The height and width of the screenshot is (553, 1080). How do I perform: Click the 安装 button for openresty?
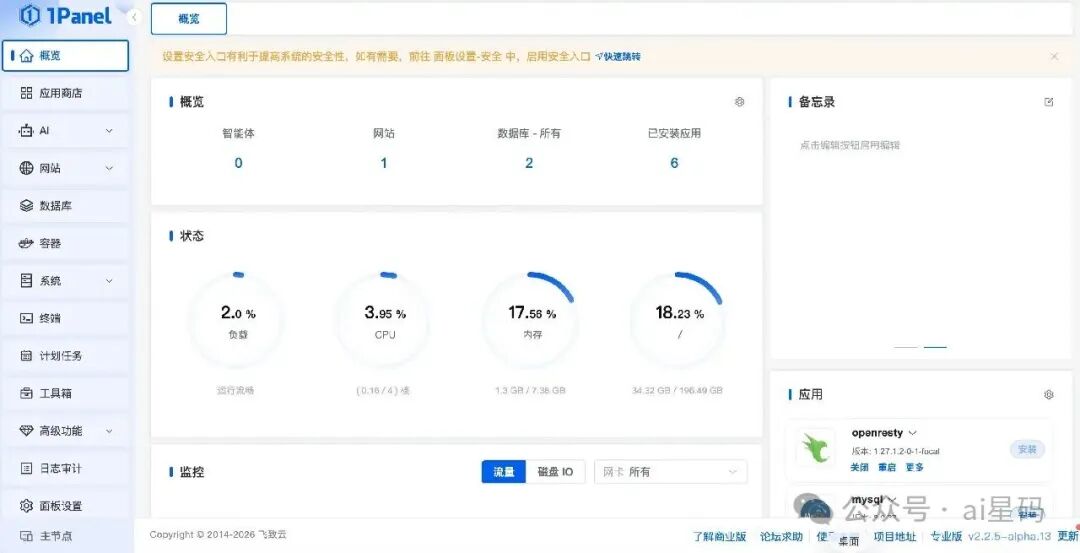point(1027,449)
